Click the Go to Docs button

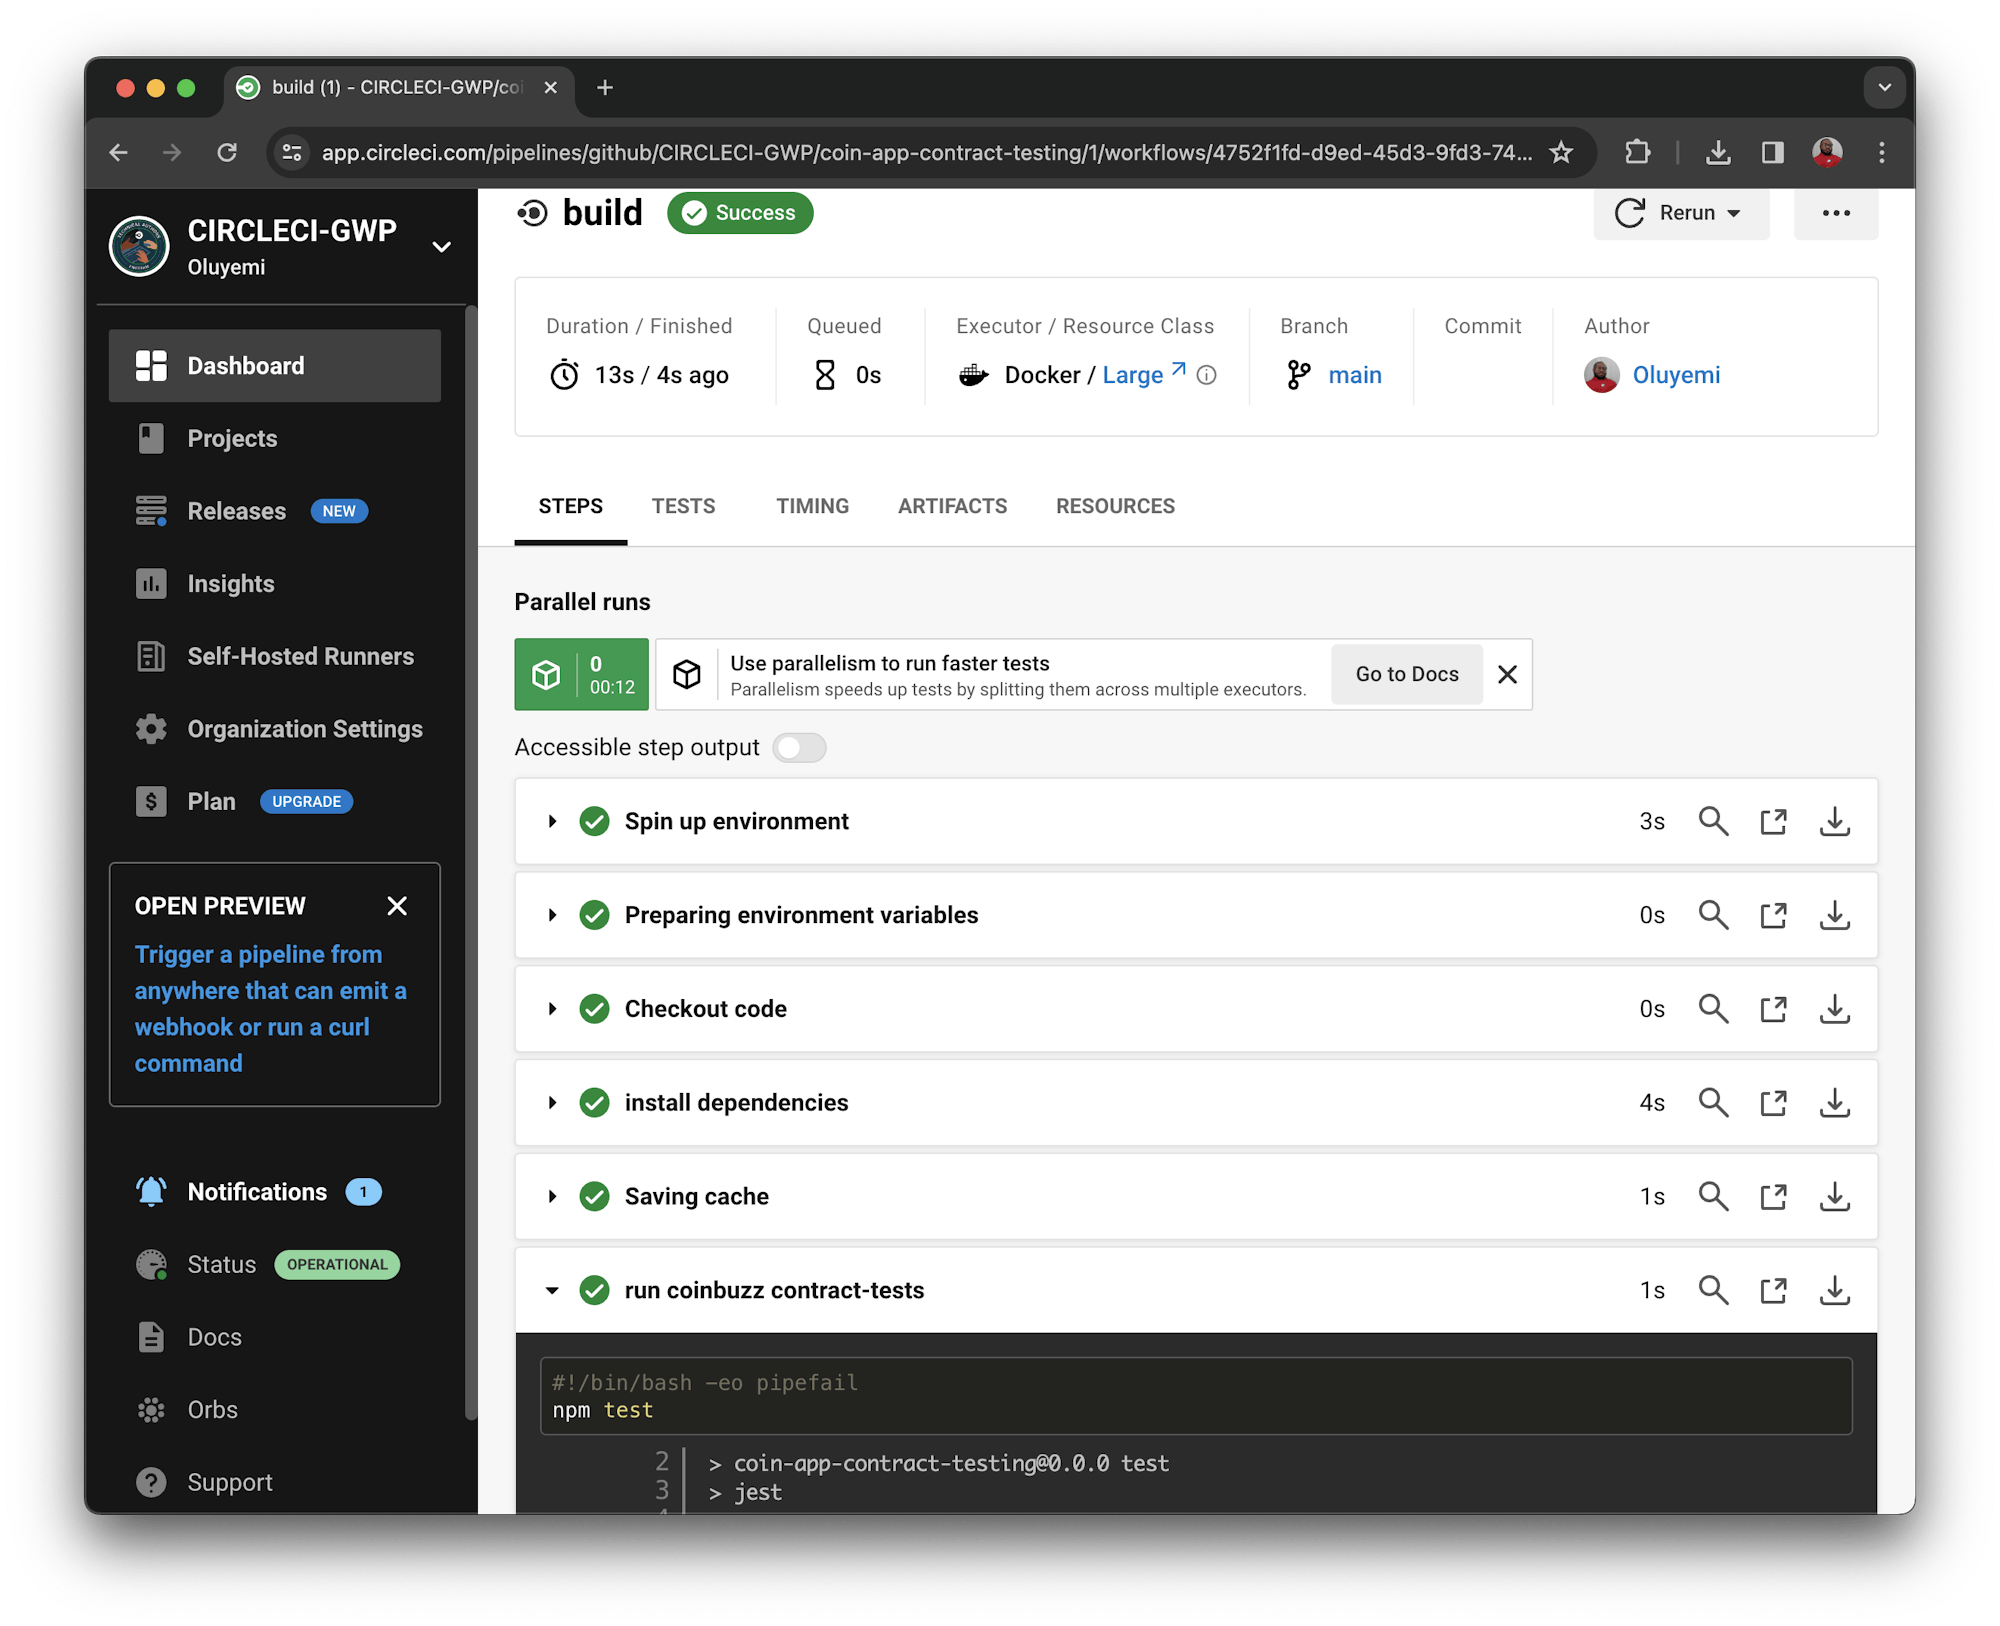[x=1406, y=675]
